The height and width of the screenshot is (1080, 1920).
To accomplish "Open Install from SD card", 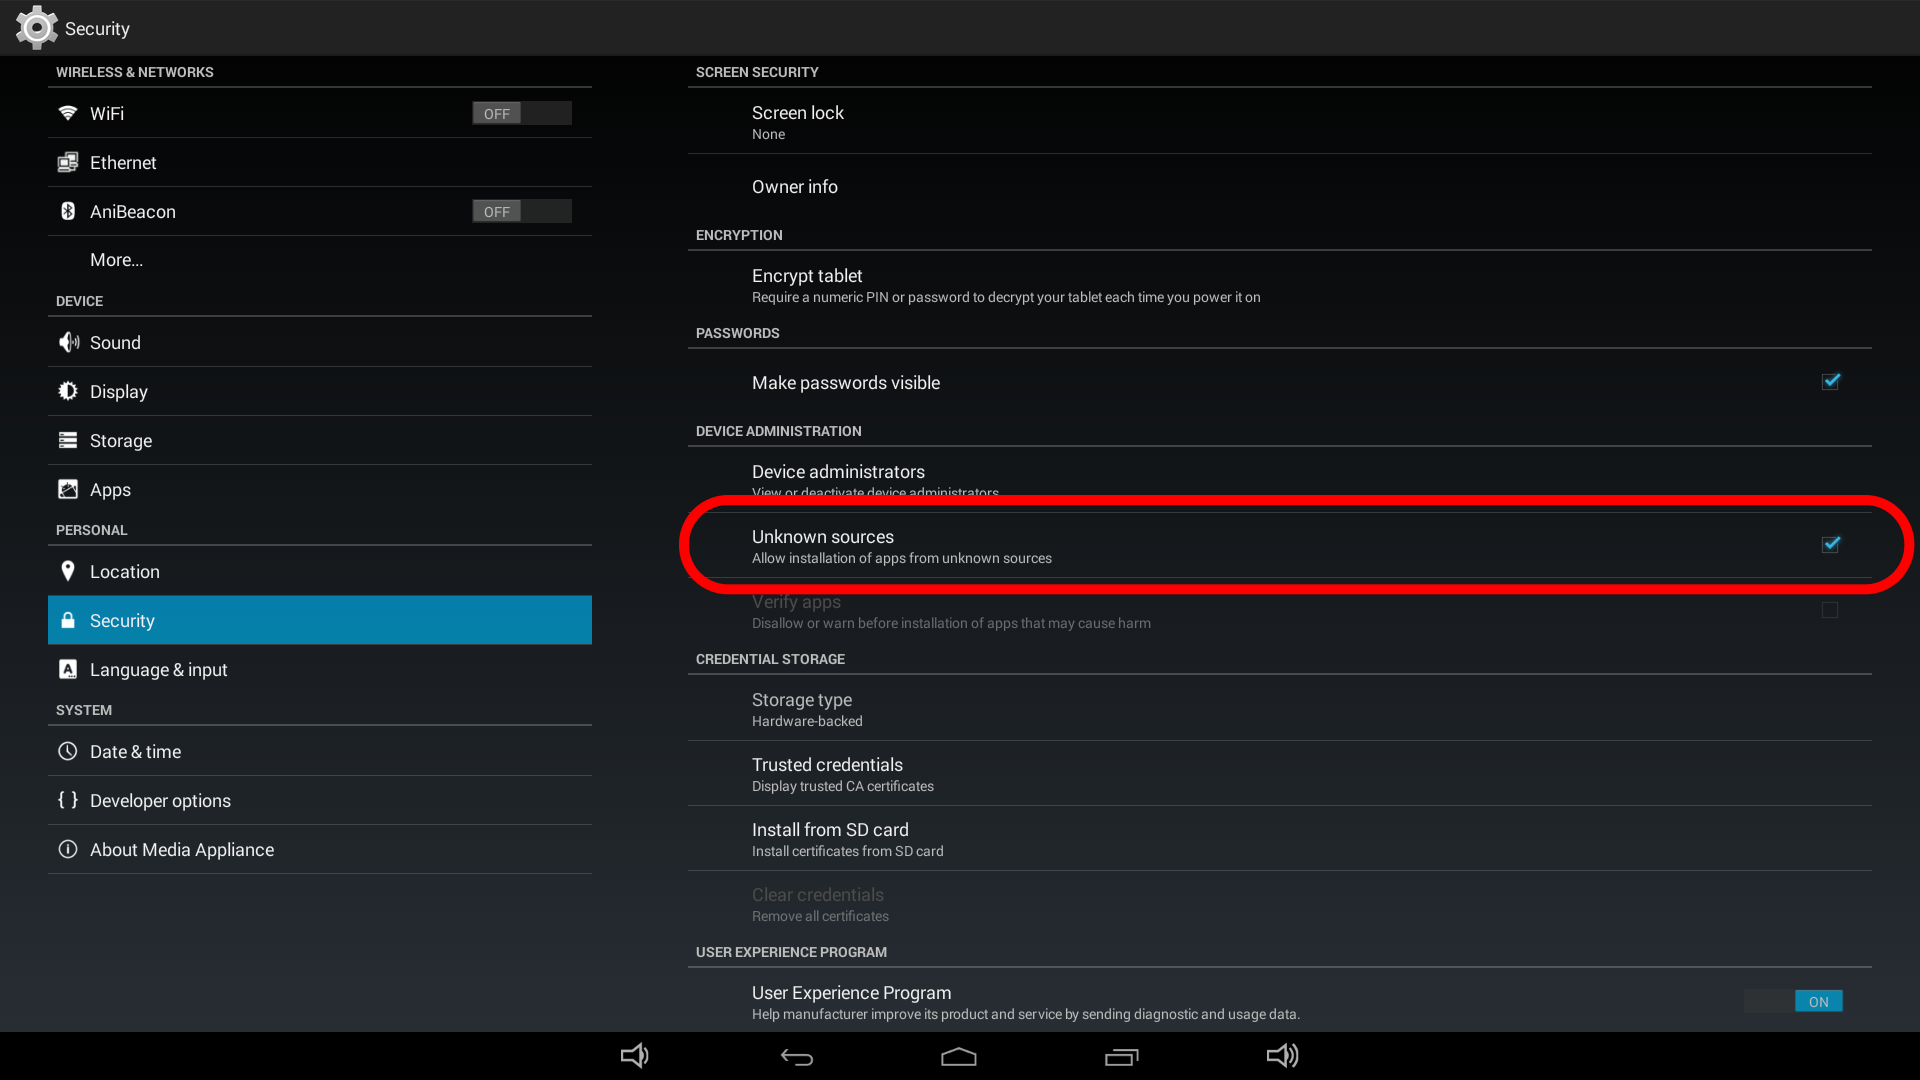I will click(1280, 839).
